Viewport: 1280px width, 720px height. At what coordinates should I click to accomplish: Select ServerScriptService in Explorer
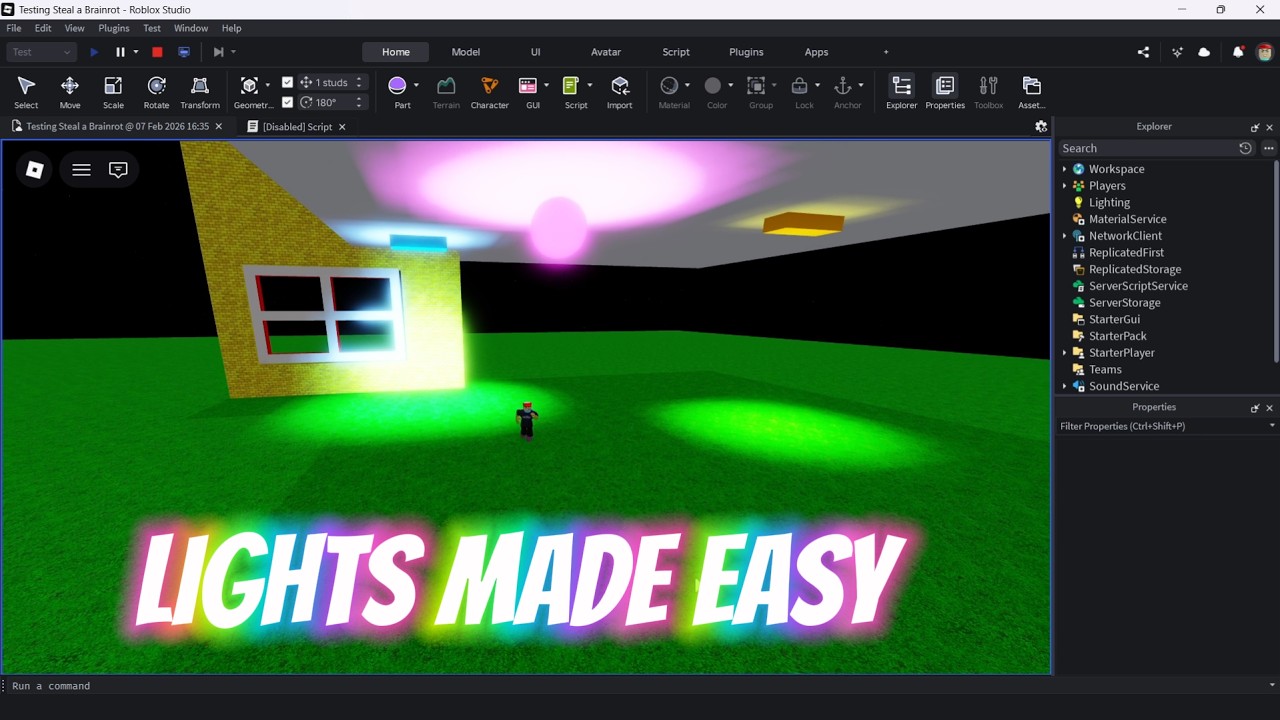click(x=1138, y=286)
